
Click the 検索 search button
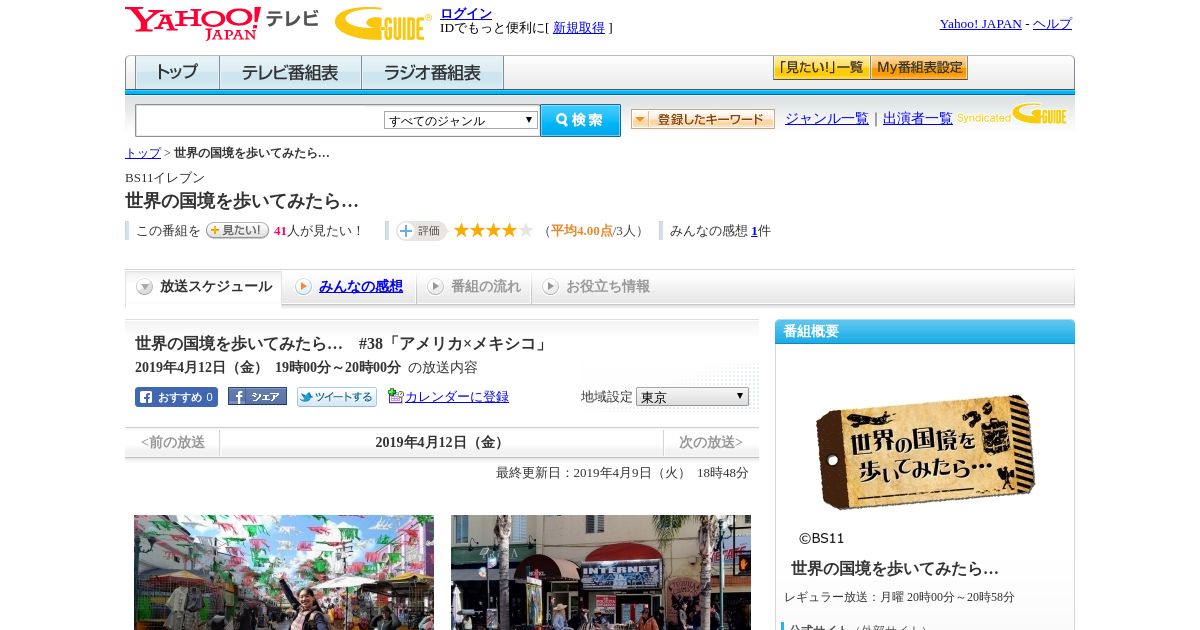coord(580,120)
